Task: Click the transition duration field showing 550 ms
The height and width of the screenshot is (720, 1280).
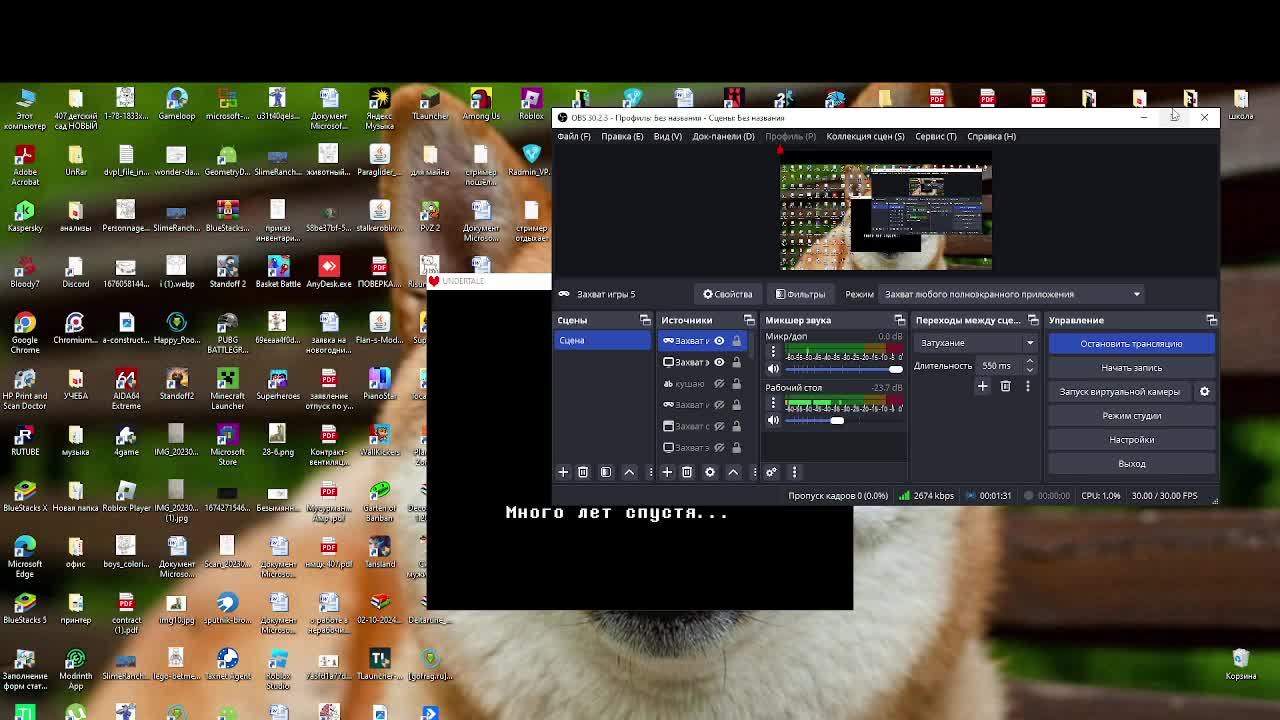Action: pyautogui.click(x=997, y=366)
